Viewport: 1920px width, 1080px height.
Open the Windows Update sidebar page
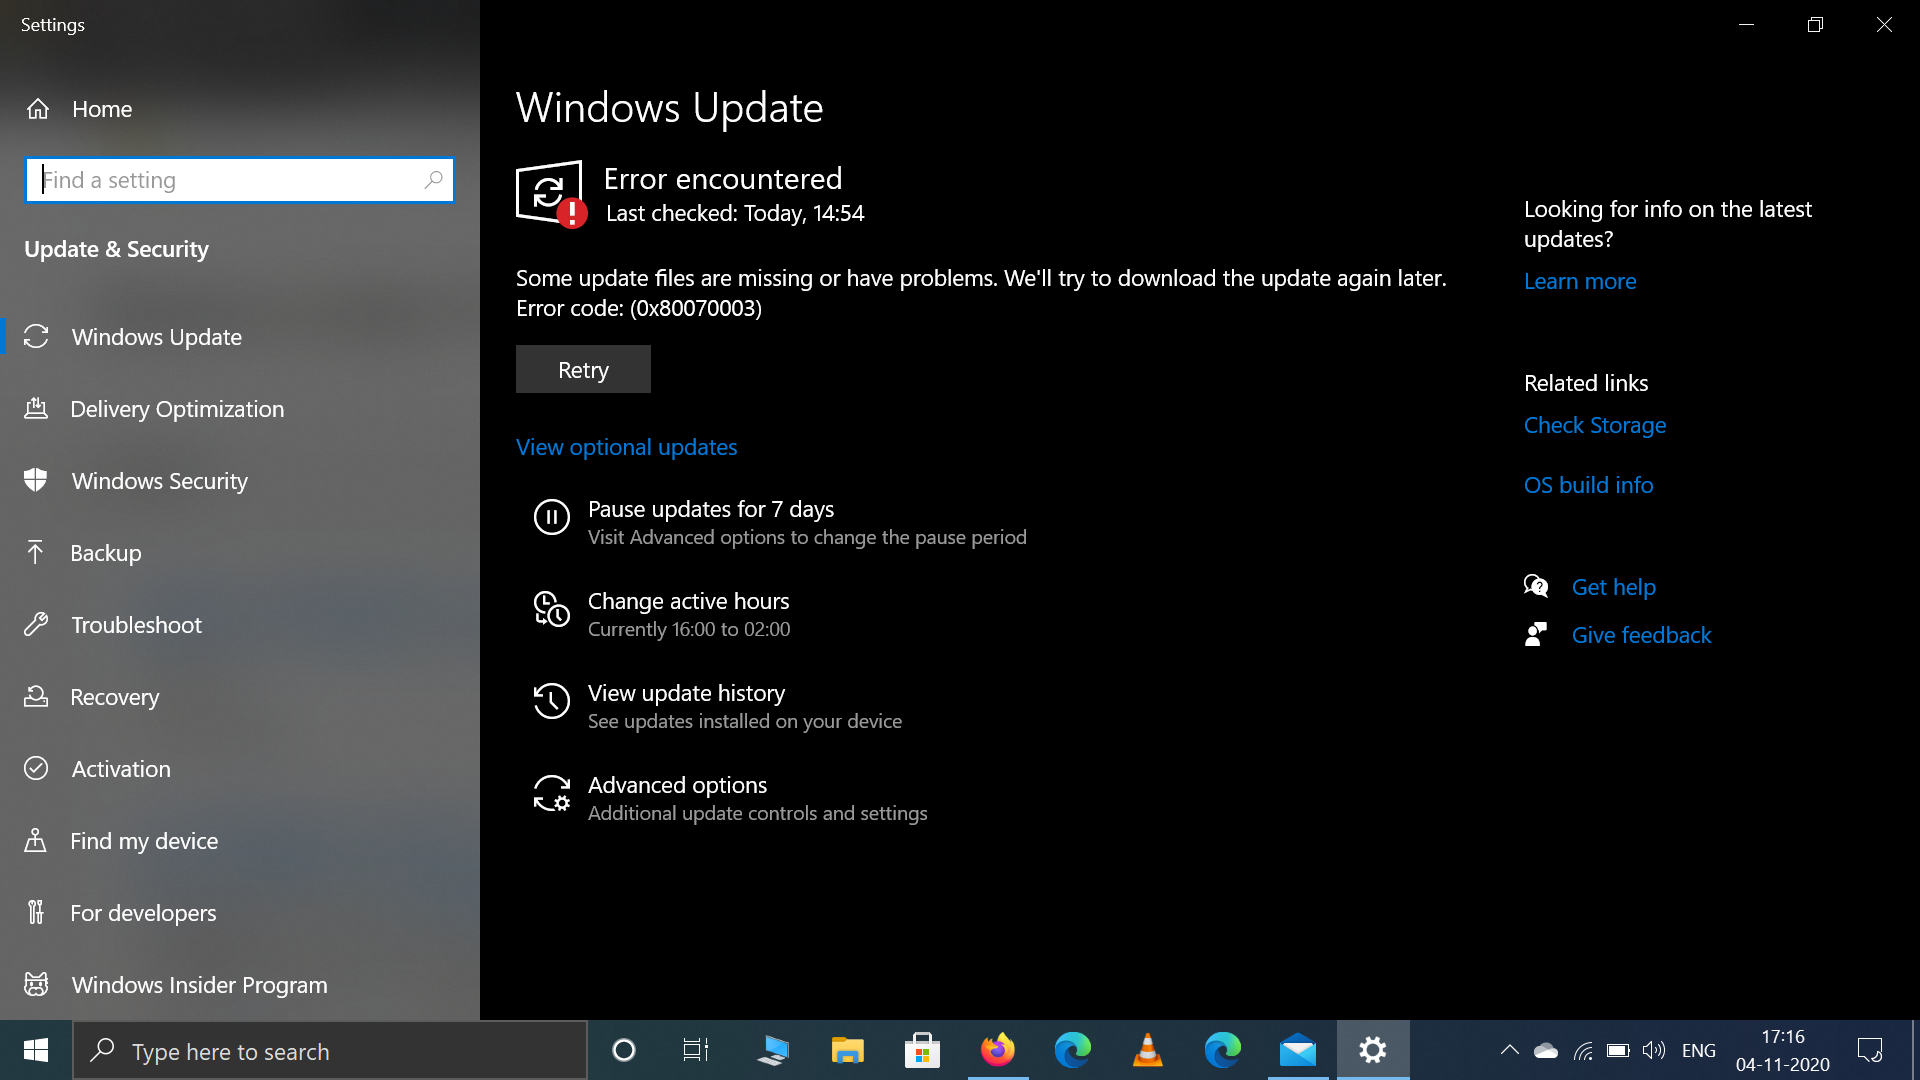pos(240,337)
